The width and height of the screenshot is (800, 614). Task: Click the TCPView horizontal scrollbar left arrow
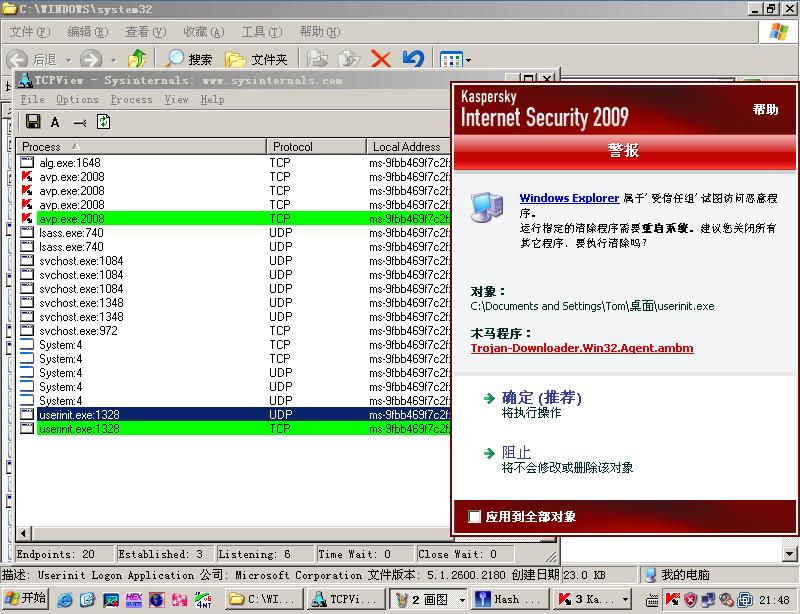pyautogui.click(x=23, y=534)
